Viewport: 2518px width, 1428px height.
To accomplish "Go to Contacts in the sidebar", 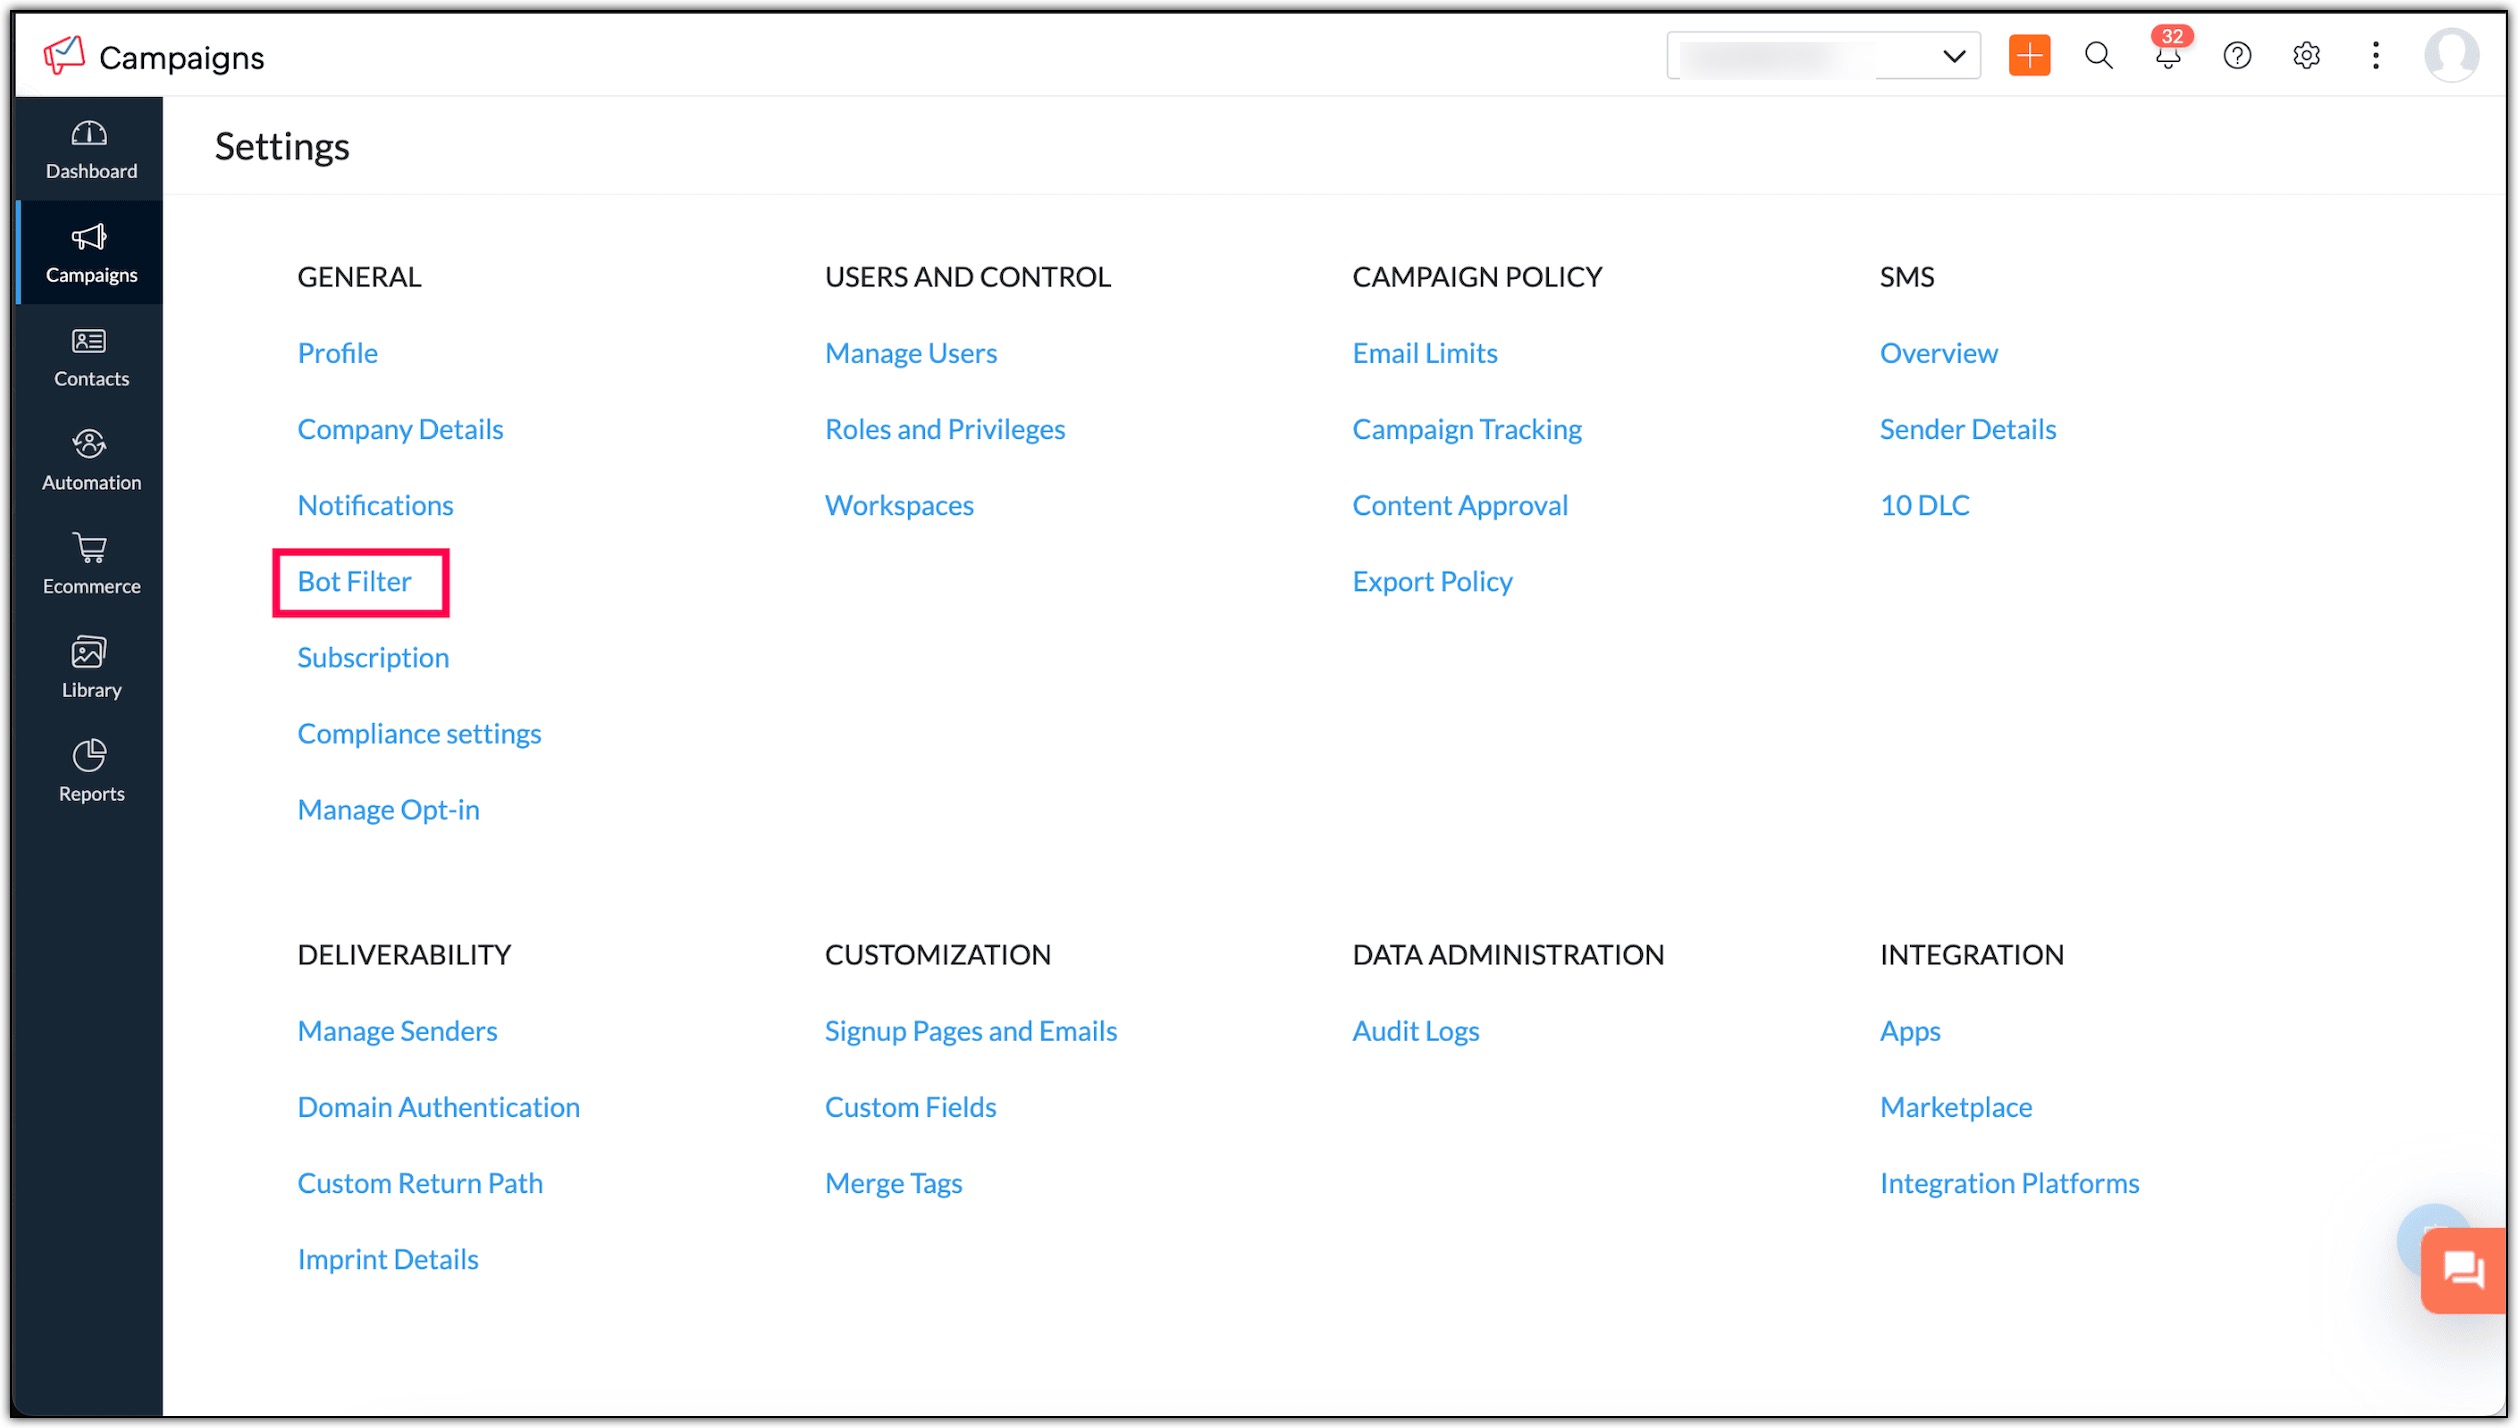I will coord(90,357).
